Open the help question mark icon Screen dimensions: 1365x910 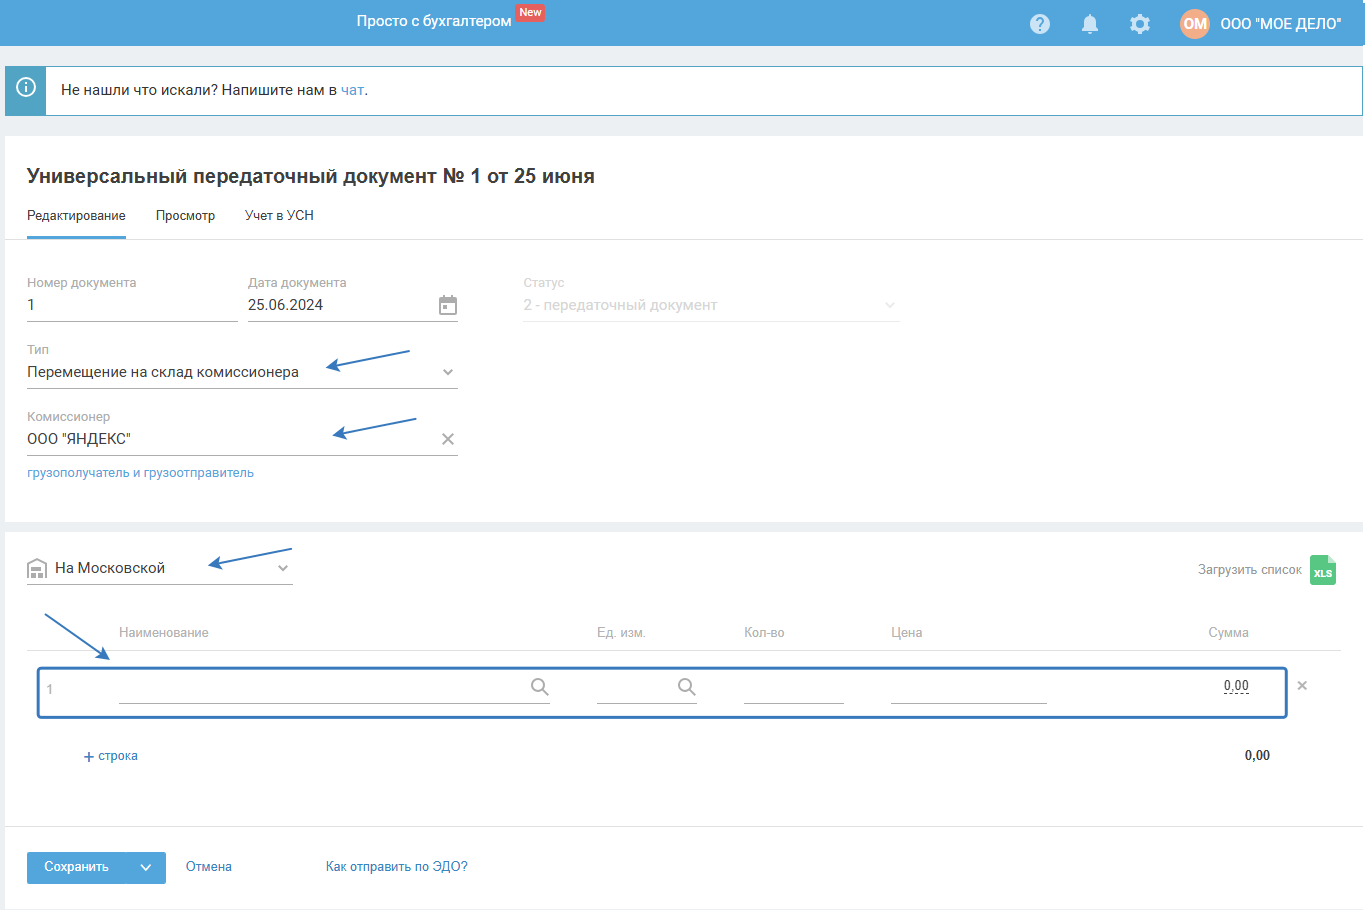click(x=1040, y=24)
